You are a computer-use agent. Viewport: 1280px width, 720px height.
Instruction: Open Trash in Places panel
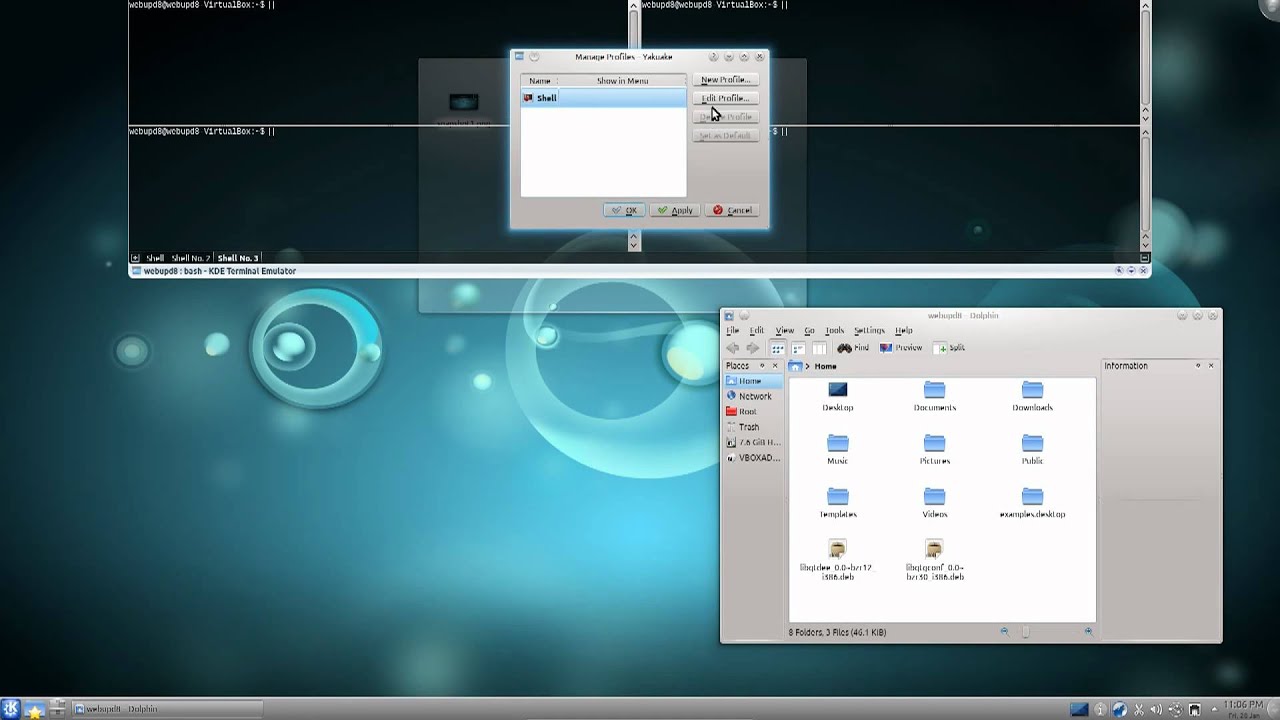pos(752,427)
